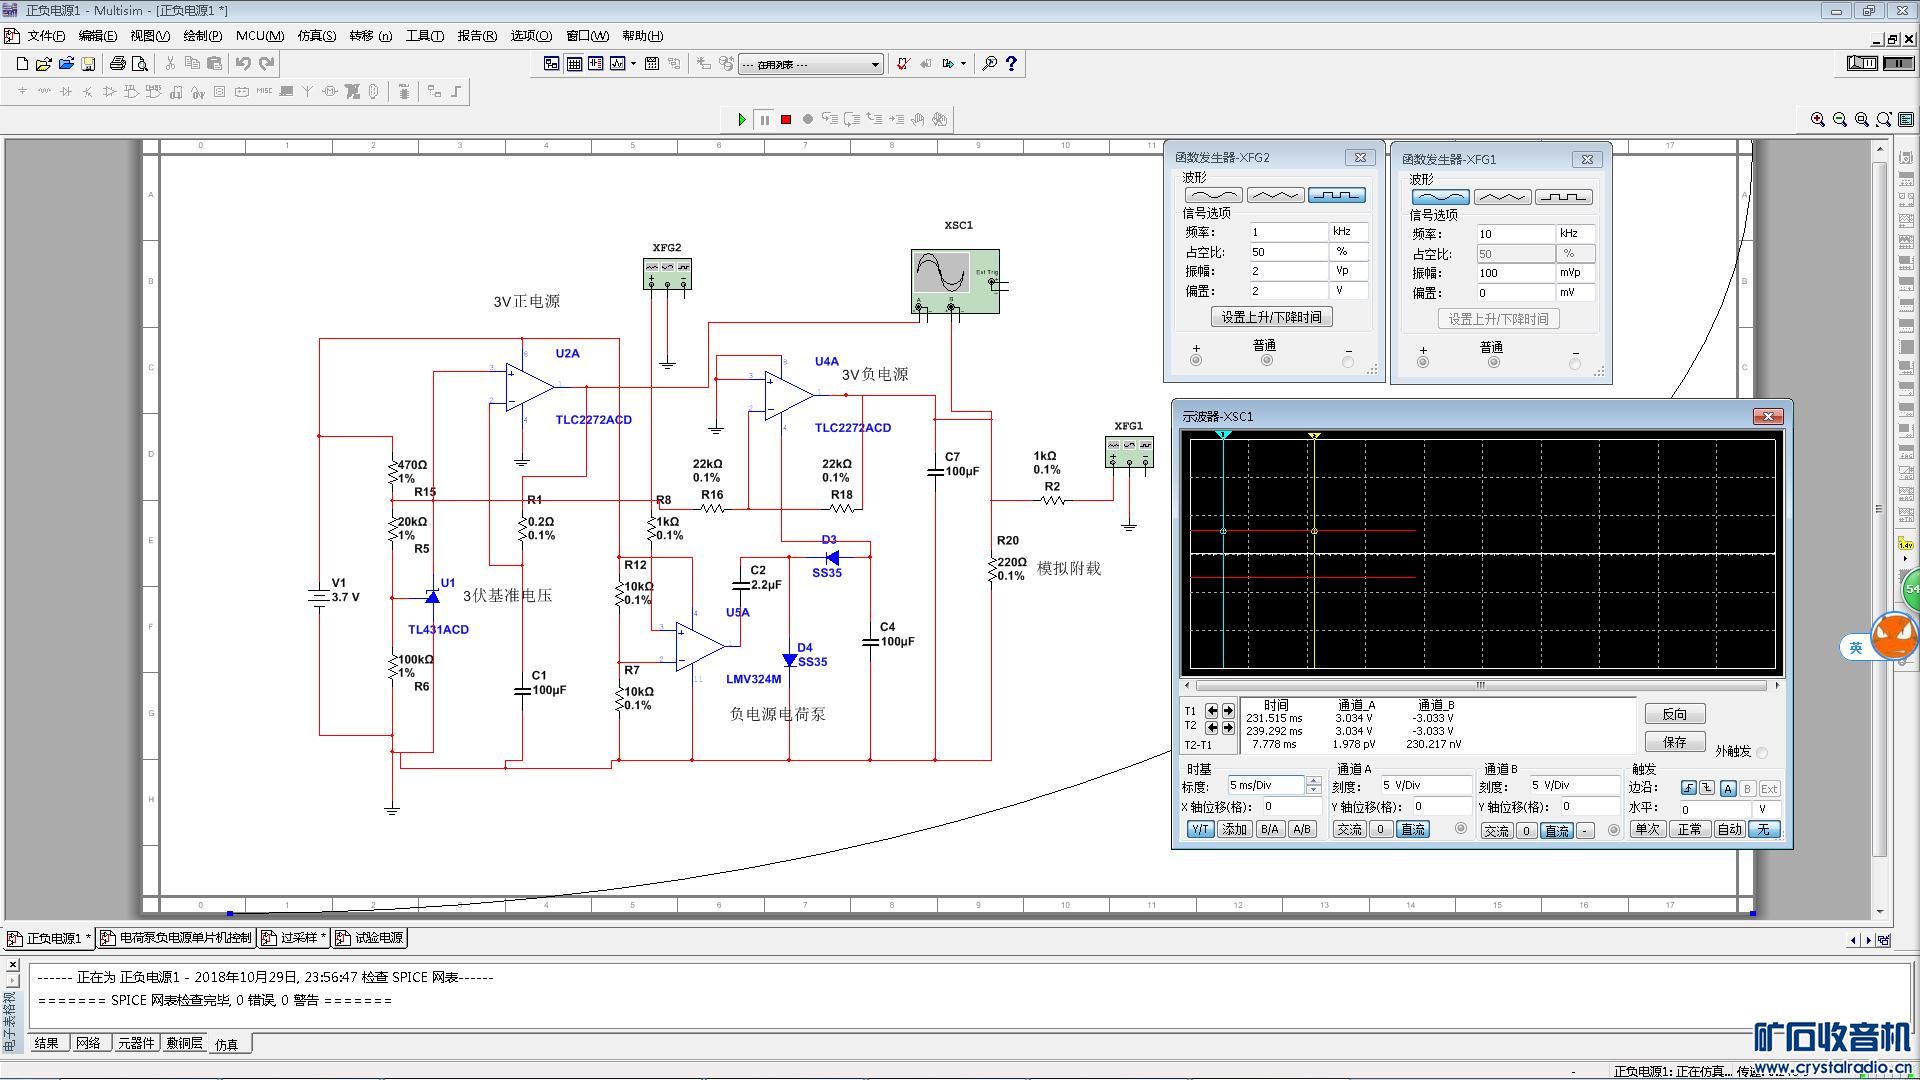Expand XFG2 frequency unit kHz dropdown
Viewport: 1920px width, 1080px height.
coord(1348,232)
